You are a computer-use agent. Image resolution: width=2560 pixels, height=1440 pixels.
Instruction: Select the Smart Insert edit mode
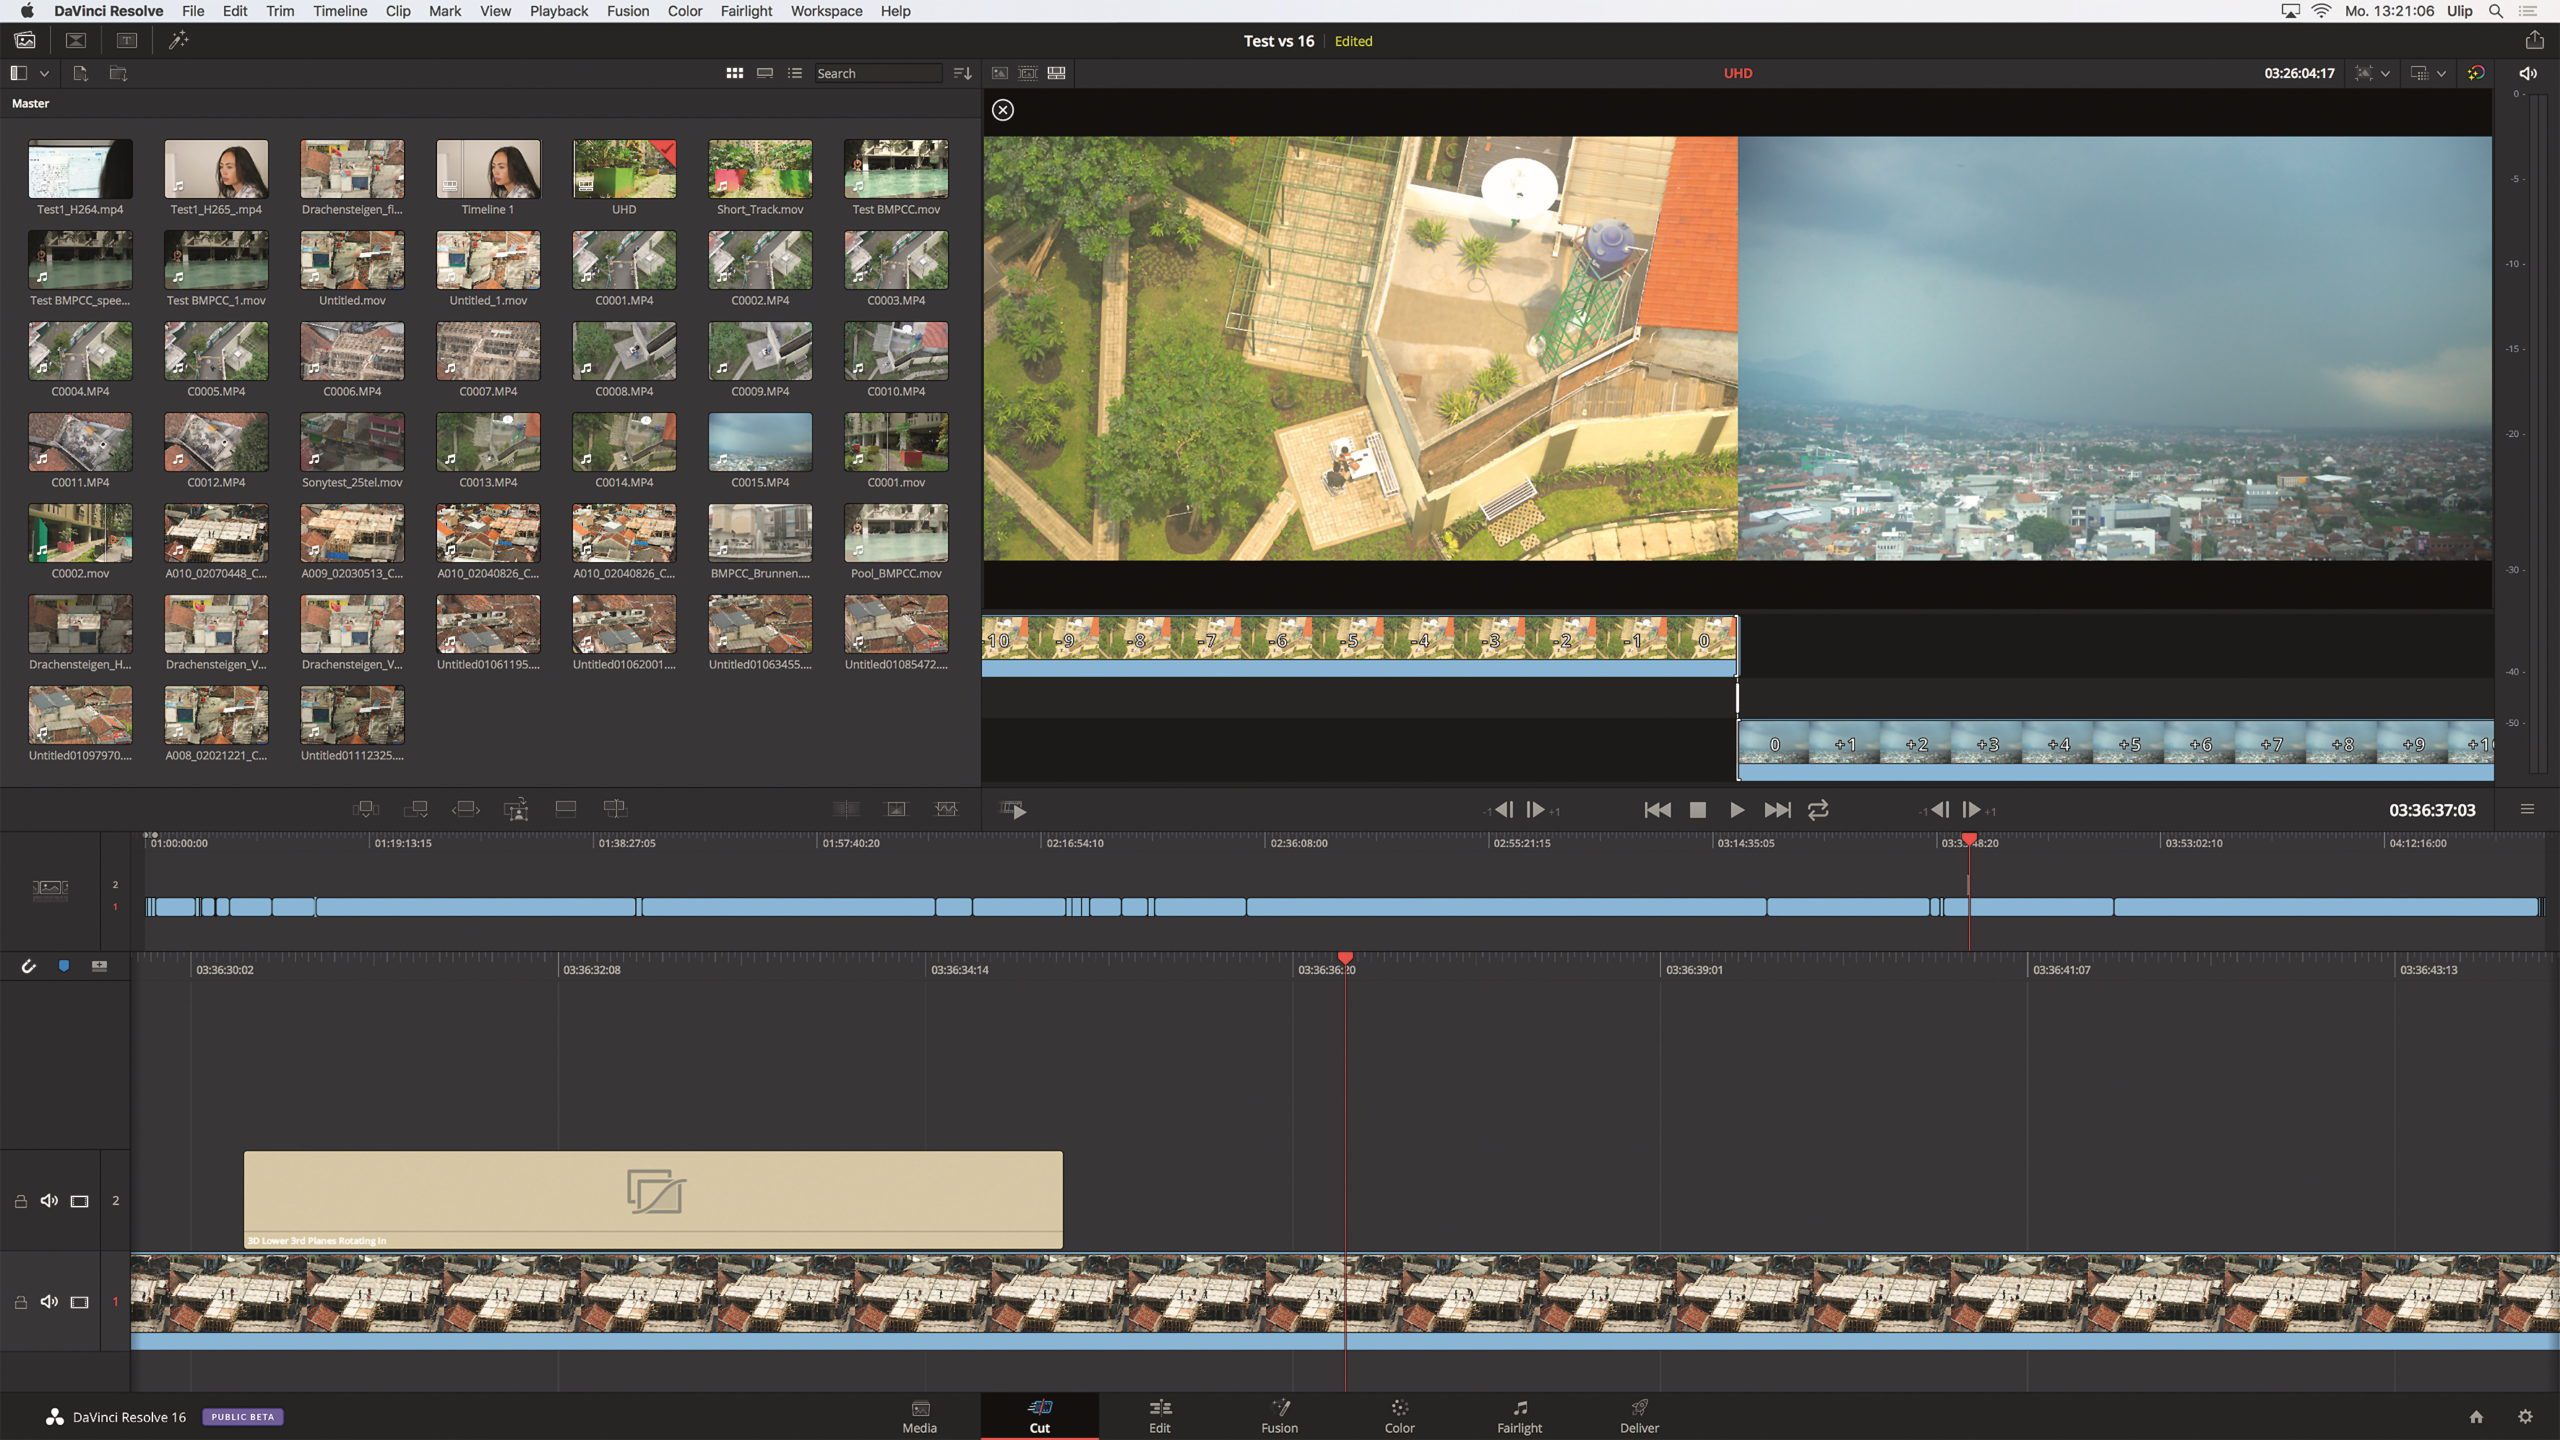pos(365,809)
